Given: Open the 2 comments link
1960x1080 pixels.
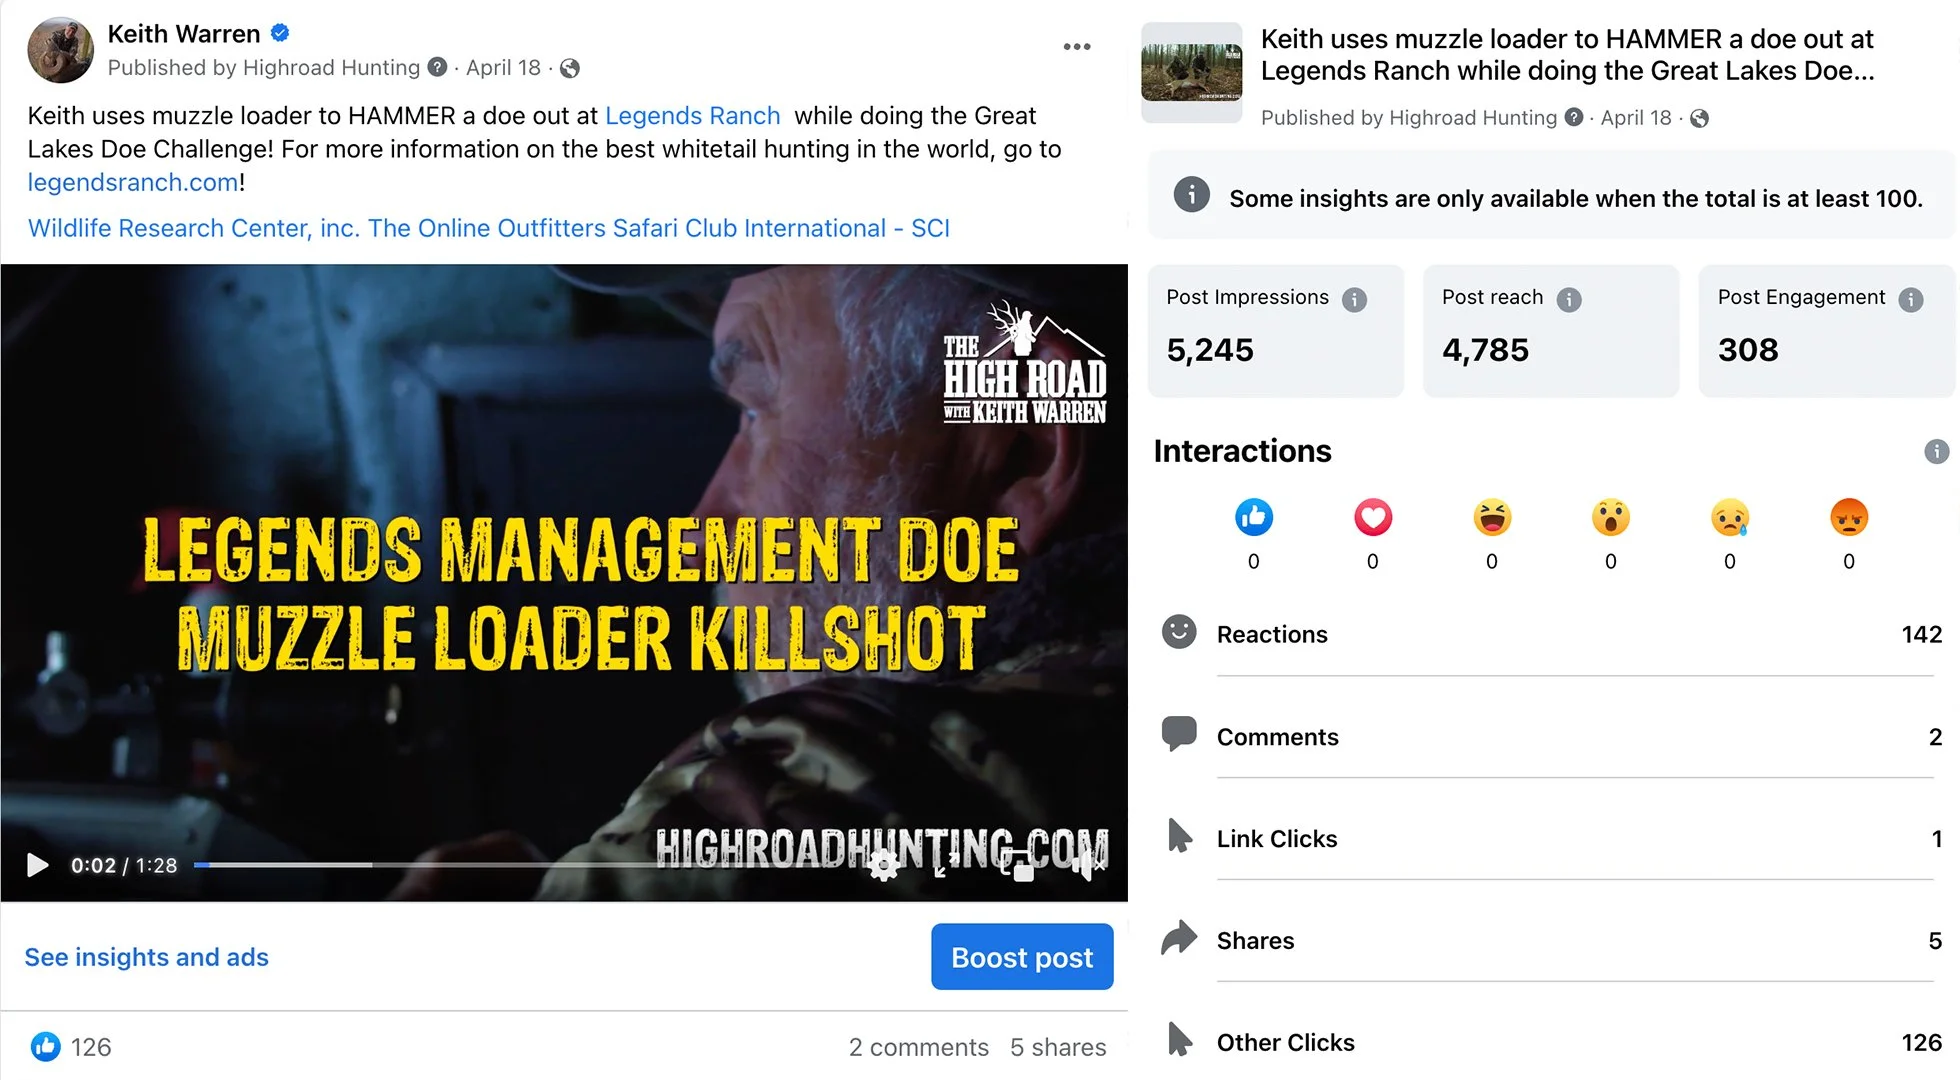Looking at the screenshot, I should coord(918,1047).
